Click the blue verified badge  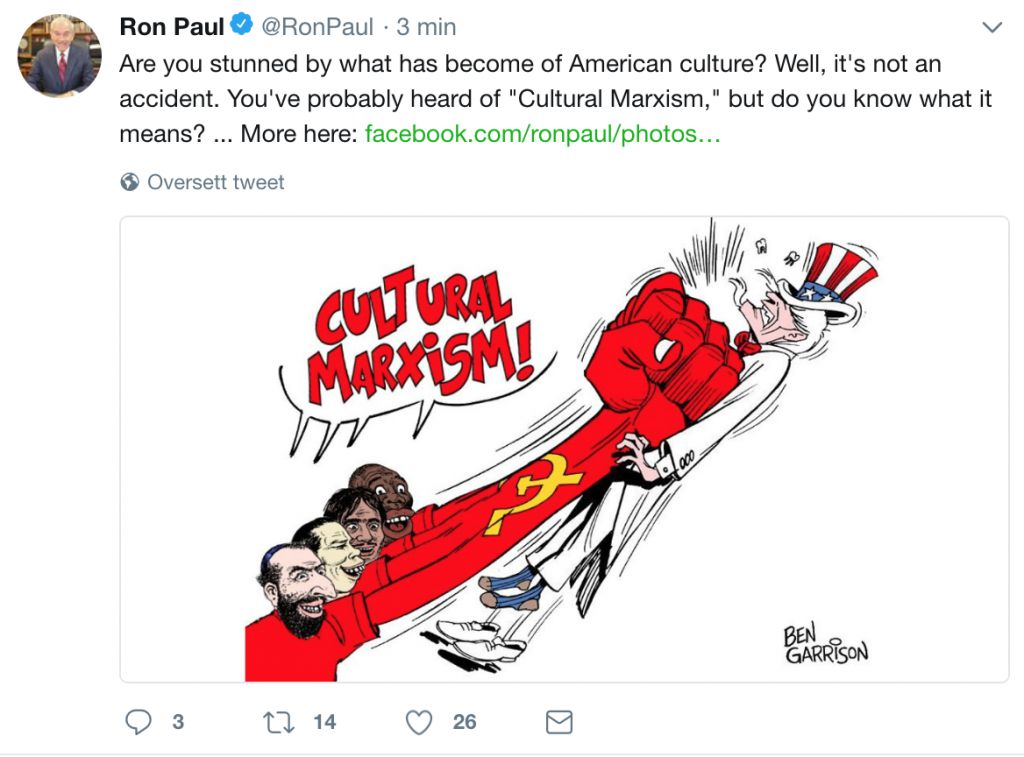pyautogui.click(x=242, y=25)
